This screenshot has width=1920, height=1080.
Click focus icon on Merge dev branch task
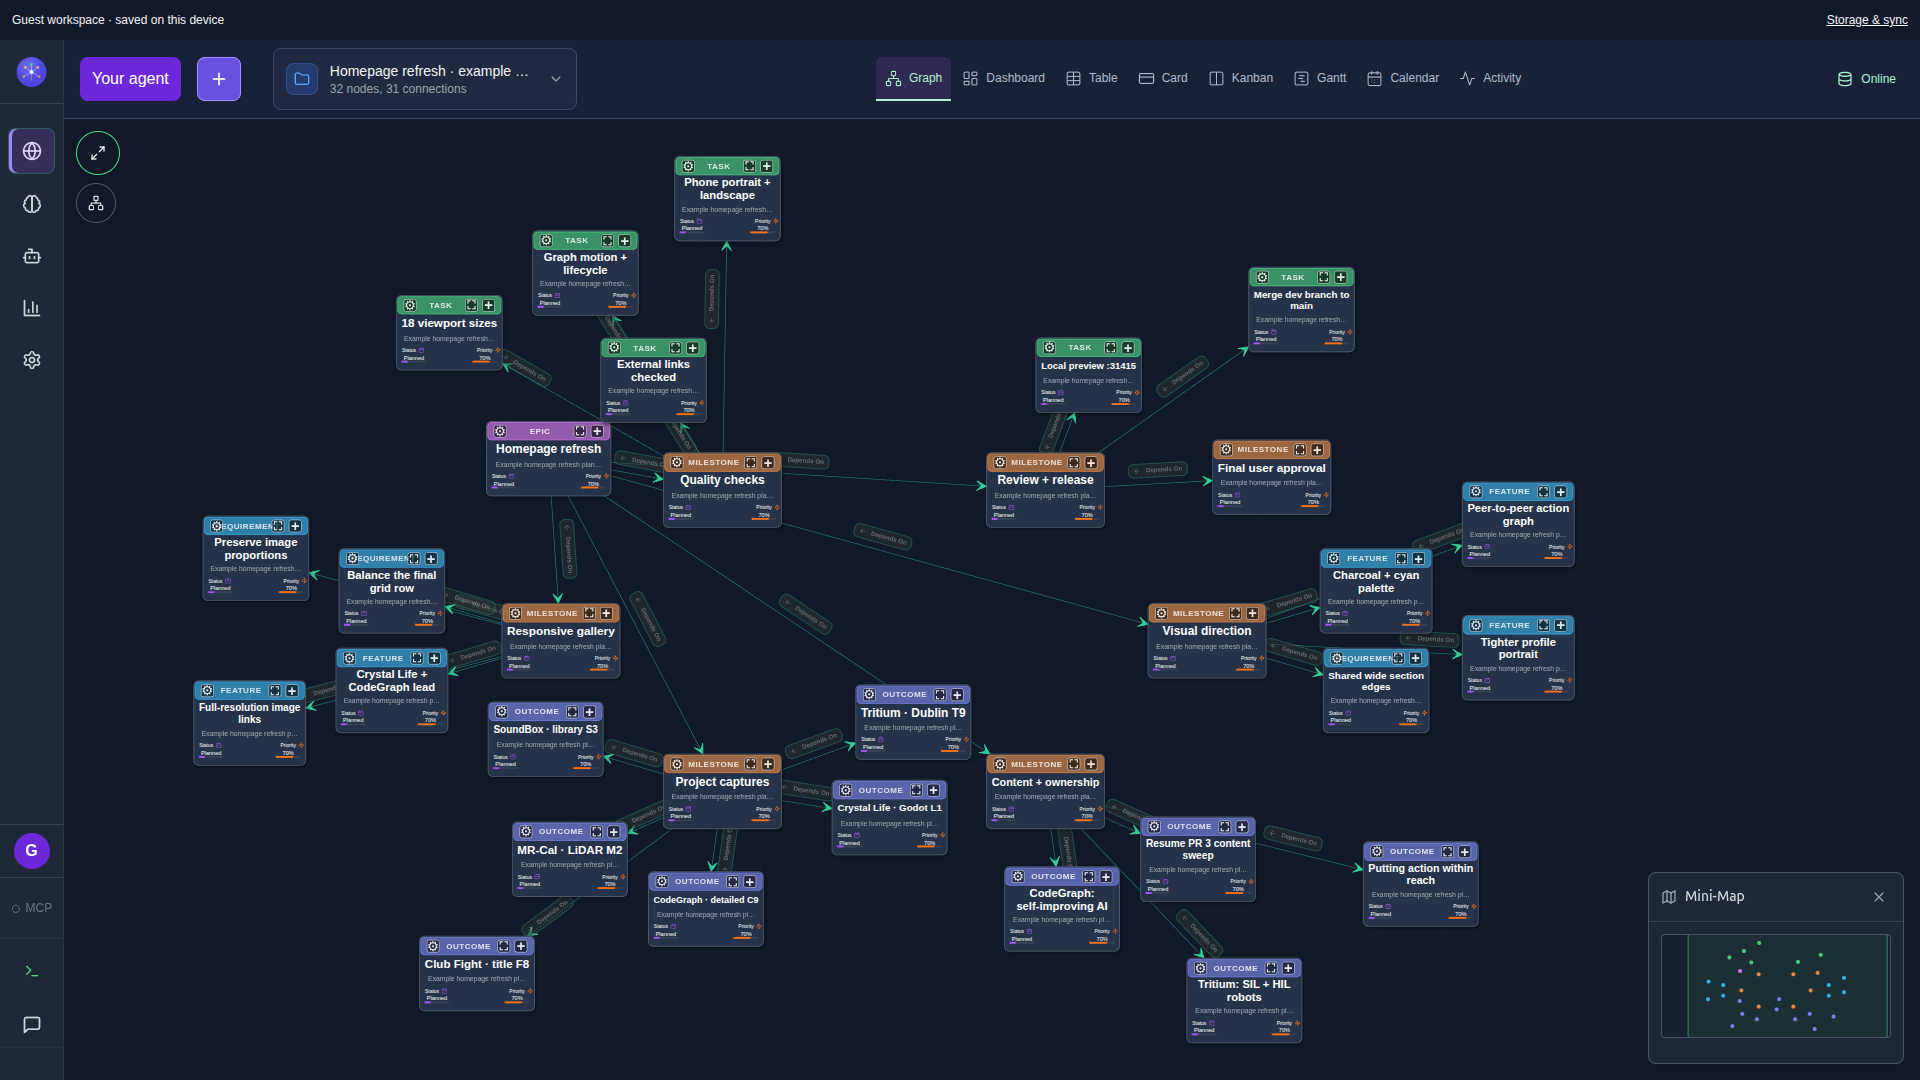(1324, 278)
